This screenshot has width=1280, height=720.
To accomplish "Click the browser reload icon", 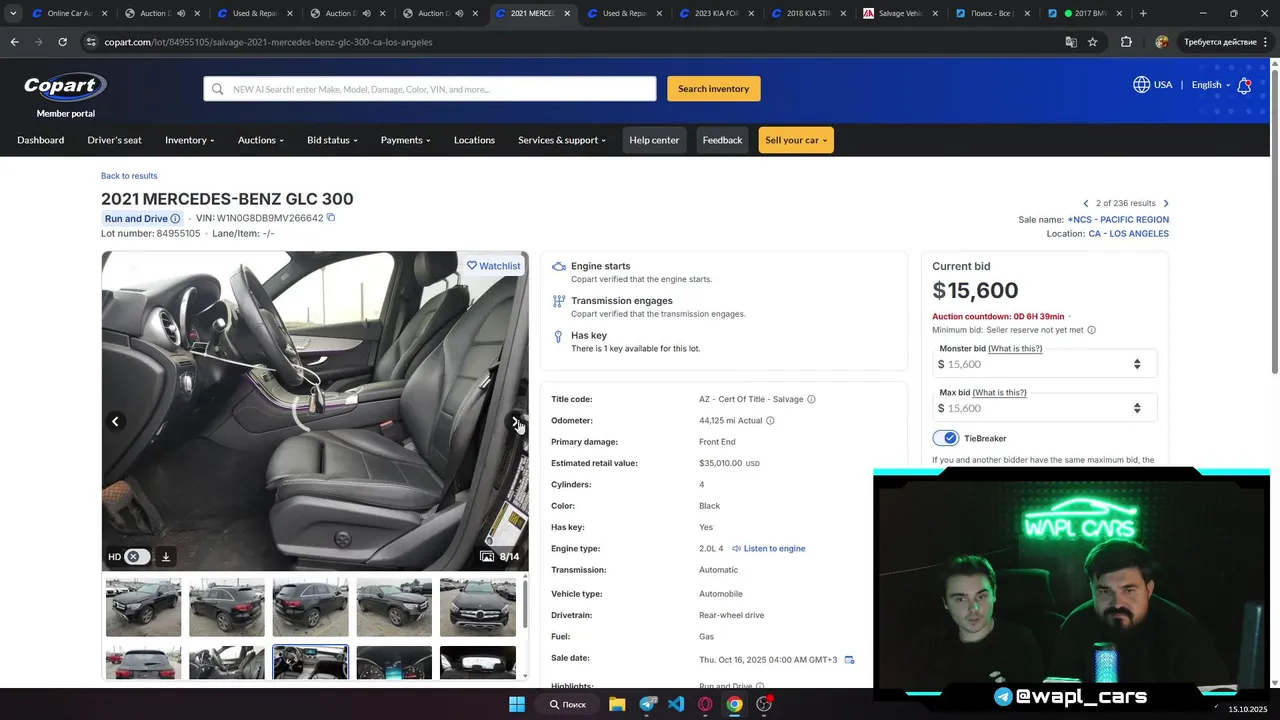I will [62, 42].
